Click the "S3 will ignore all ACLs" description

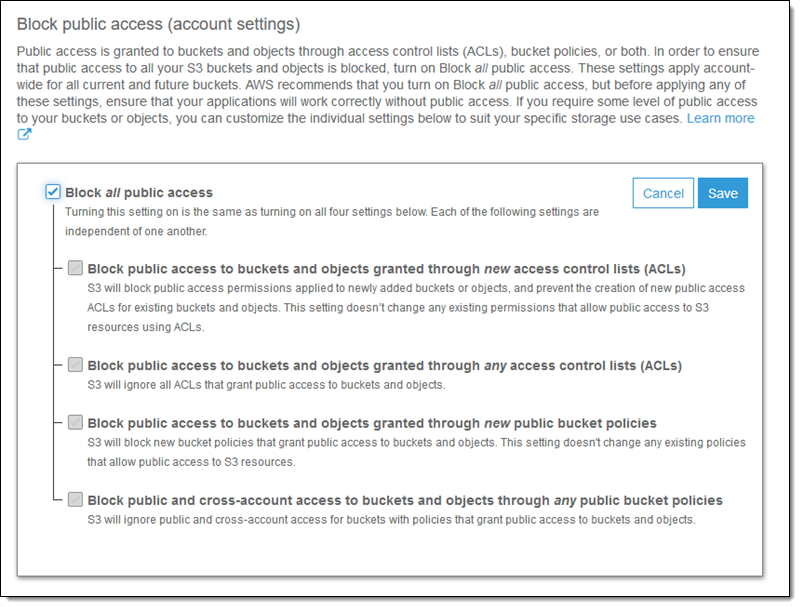(x=265, y=385)
